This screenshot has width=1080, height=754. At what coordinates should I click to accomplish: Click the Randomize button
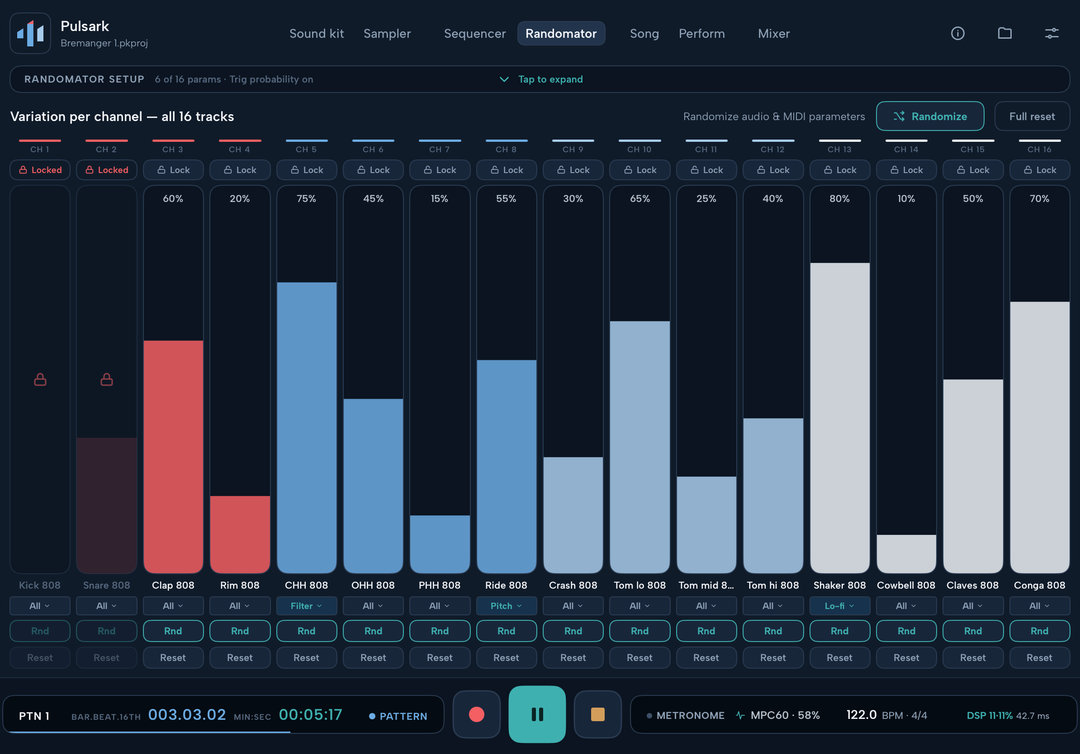pyautogui.click(x=930, y=116)
